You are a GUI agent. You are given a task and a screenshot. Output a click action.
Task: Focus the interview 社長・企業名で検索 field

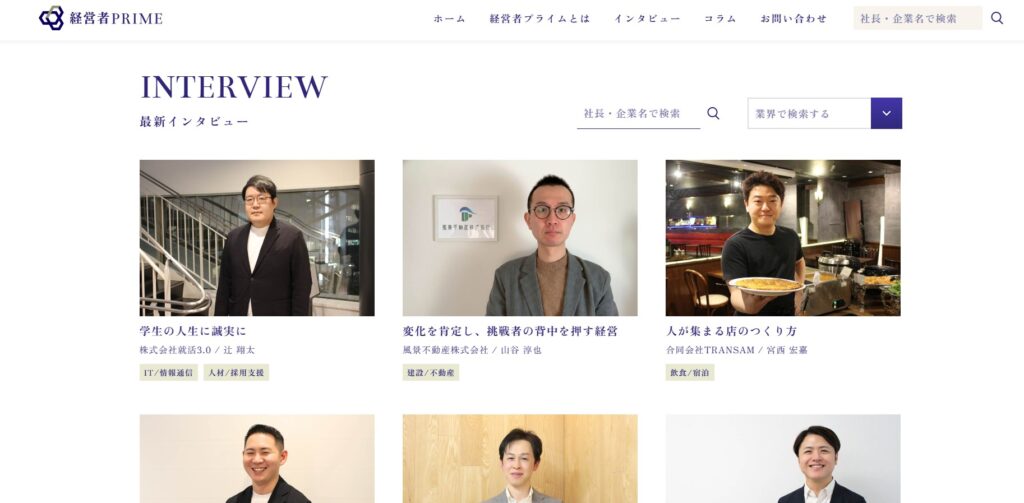tap(638, 114)
